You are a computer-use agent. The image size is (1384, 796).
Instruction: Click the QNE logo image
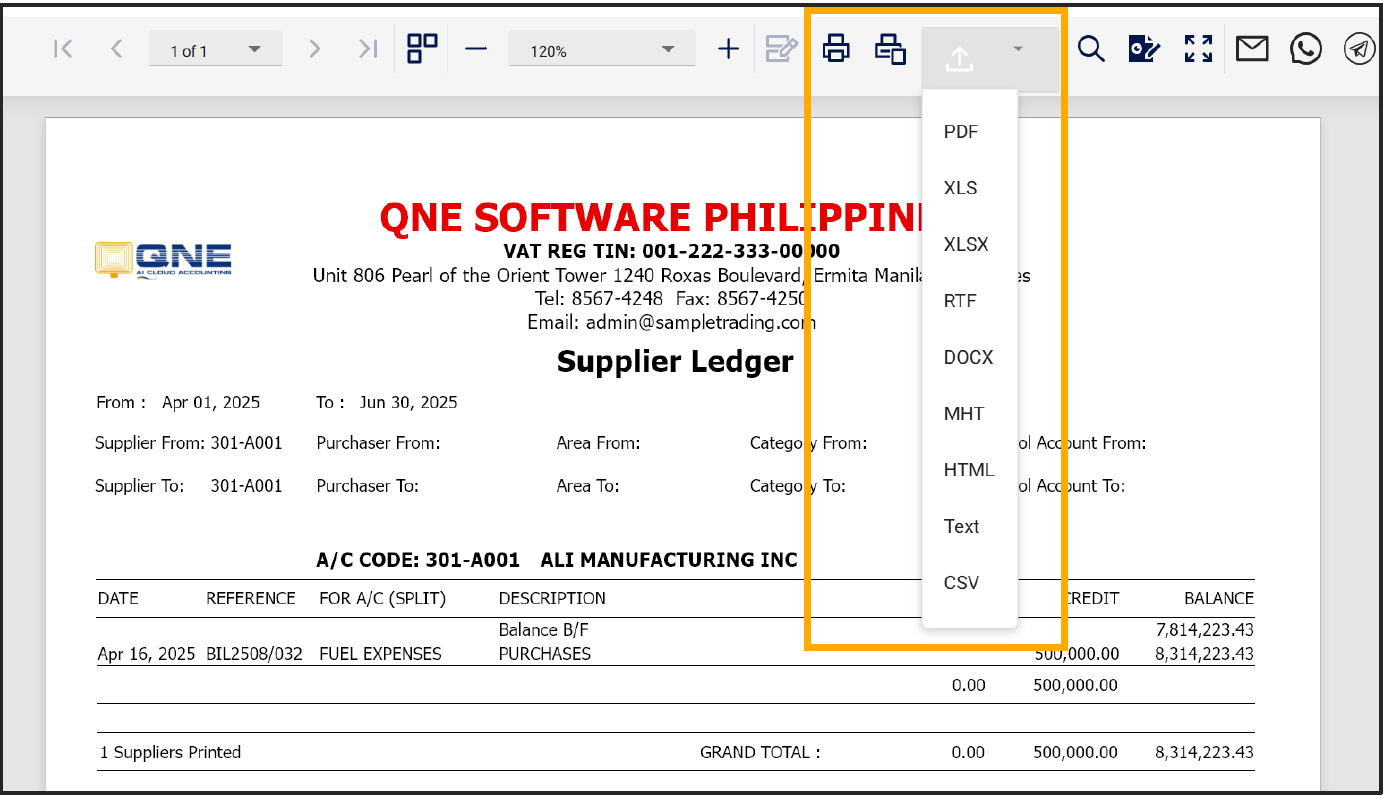164,260
